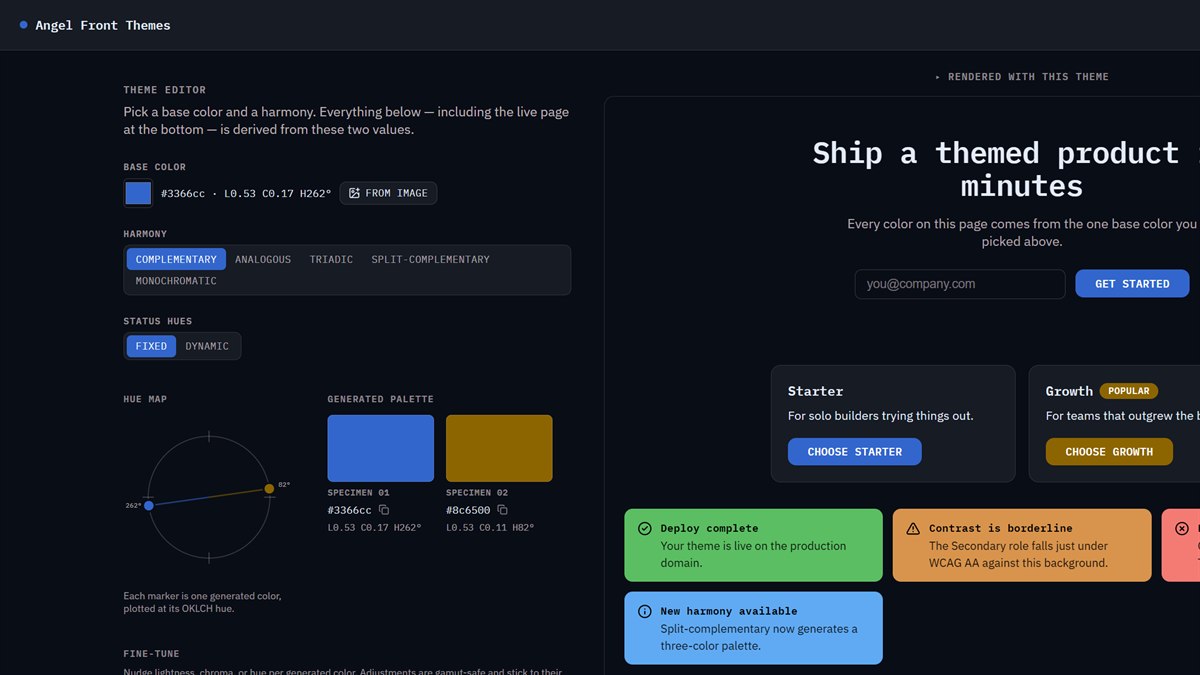Select the Monochromatic harmony
Viewport: 1200px width, 675px height.
(176, 281)
